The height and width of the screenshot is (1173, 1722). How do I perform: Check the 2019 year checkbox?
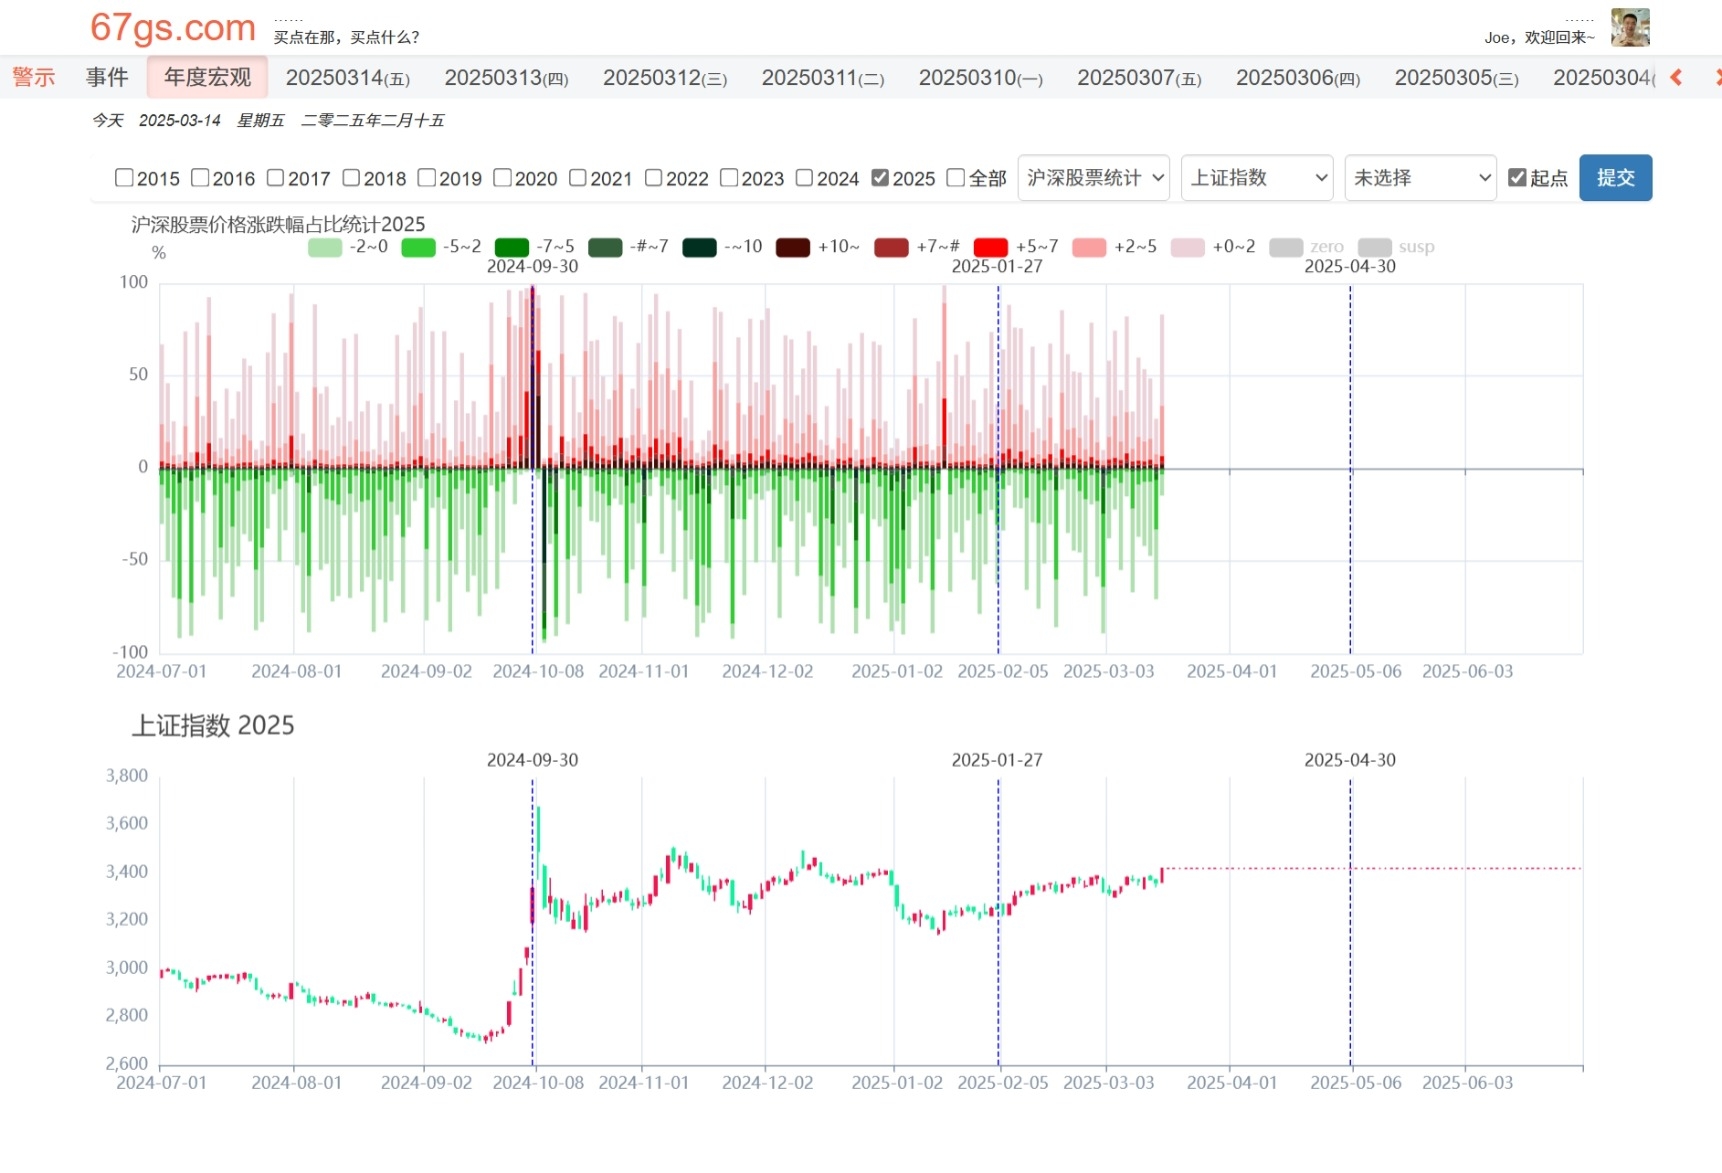coord(427,178)
